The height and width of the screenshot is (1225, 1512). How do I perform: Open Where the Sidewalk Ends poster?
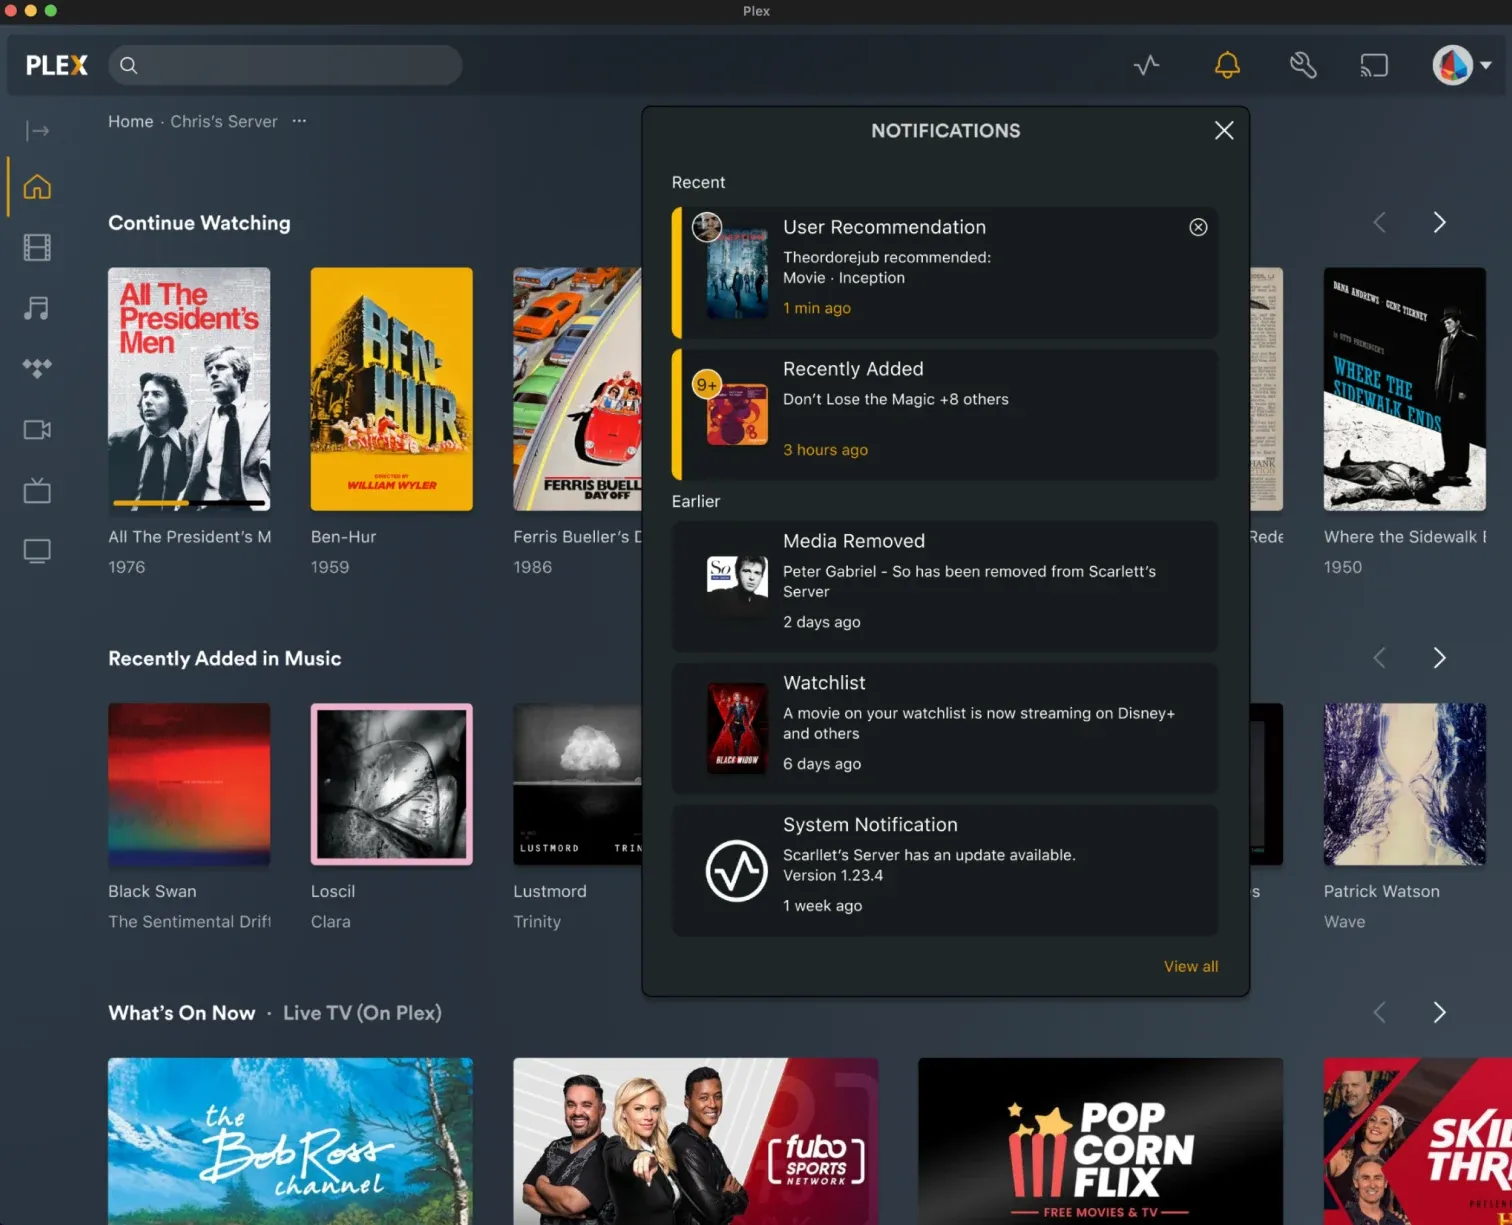(1405, 389)
